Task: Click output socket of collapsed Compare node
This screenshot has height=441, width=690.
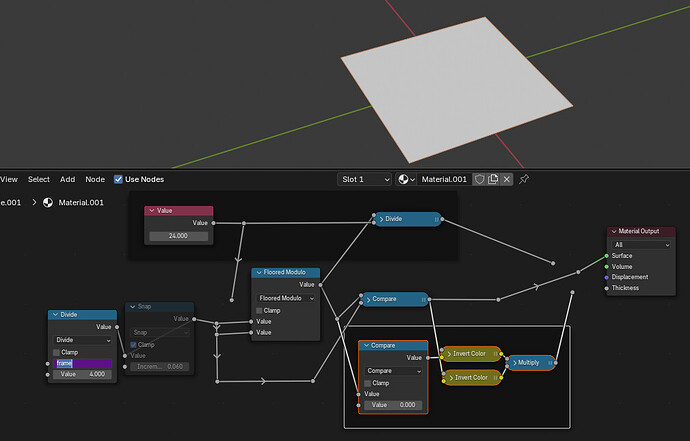Action: [429, 299]
